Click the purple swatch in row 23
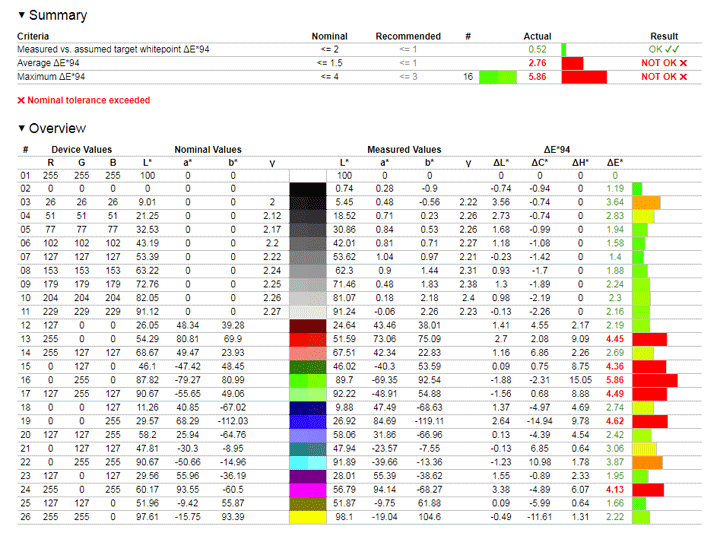The width and height of the screenshot is (720, 536). coord(308,476)
